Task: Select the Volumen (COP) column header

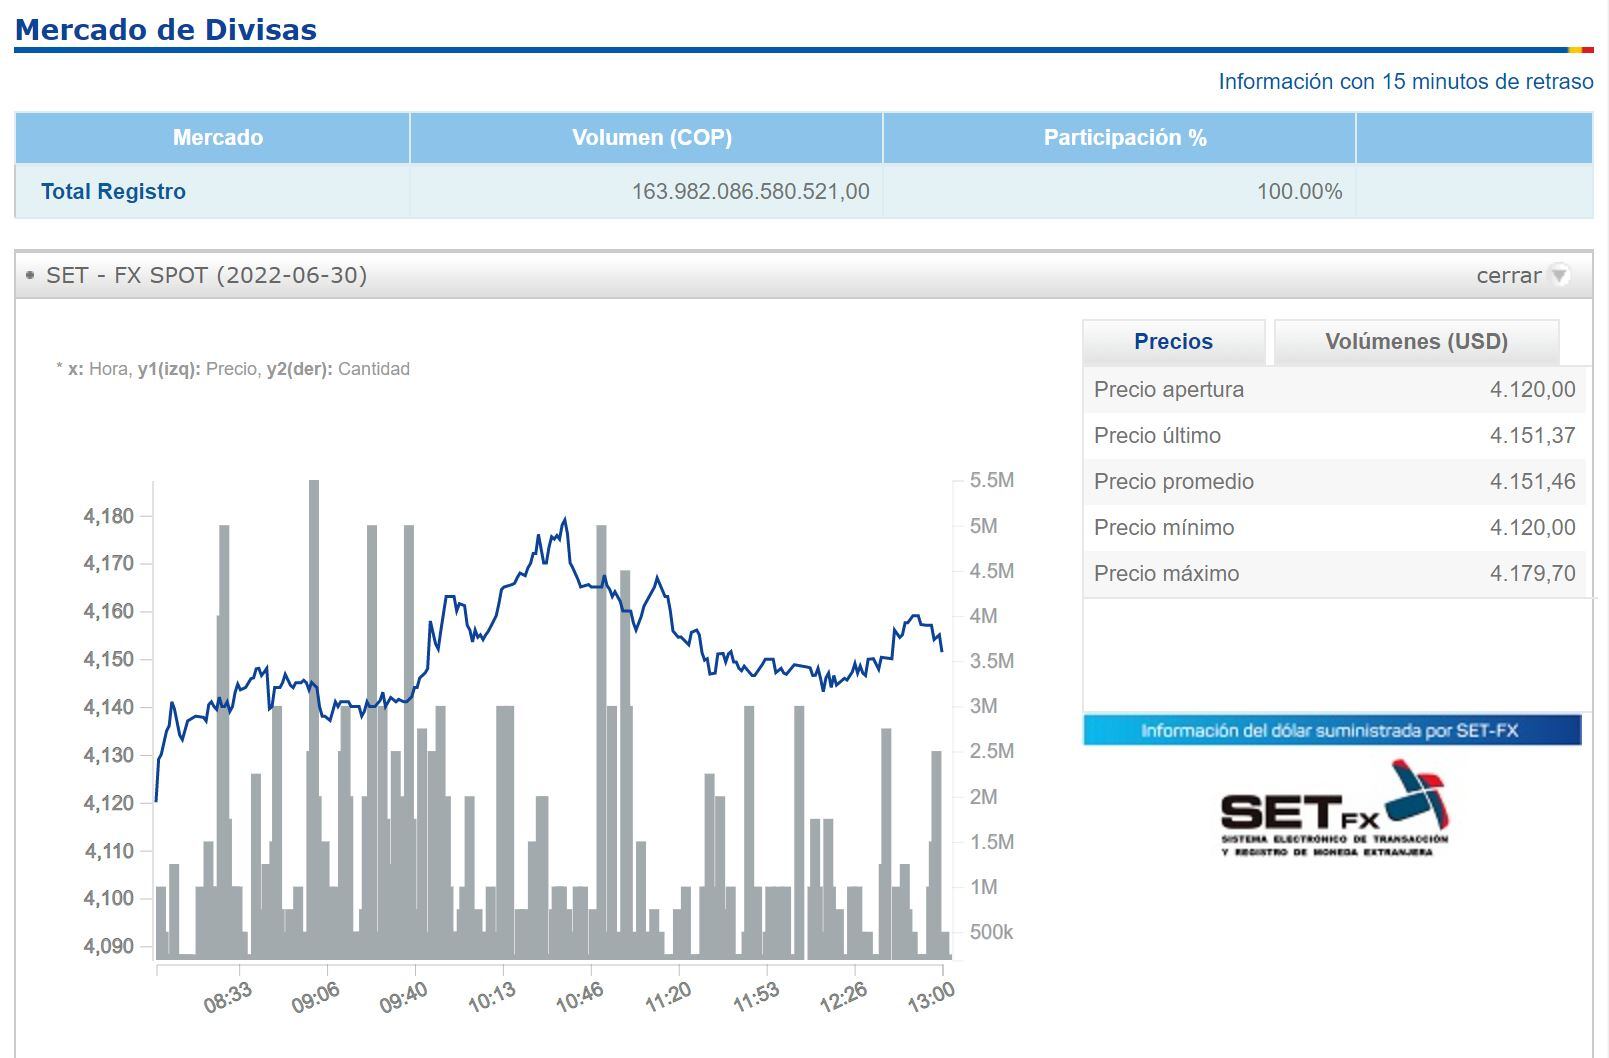Action: pyautogui.click(x=651, y=138)
